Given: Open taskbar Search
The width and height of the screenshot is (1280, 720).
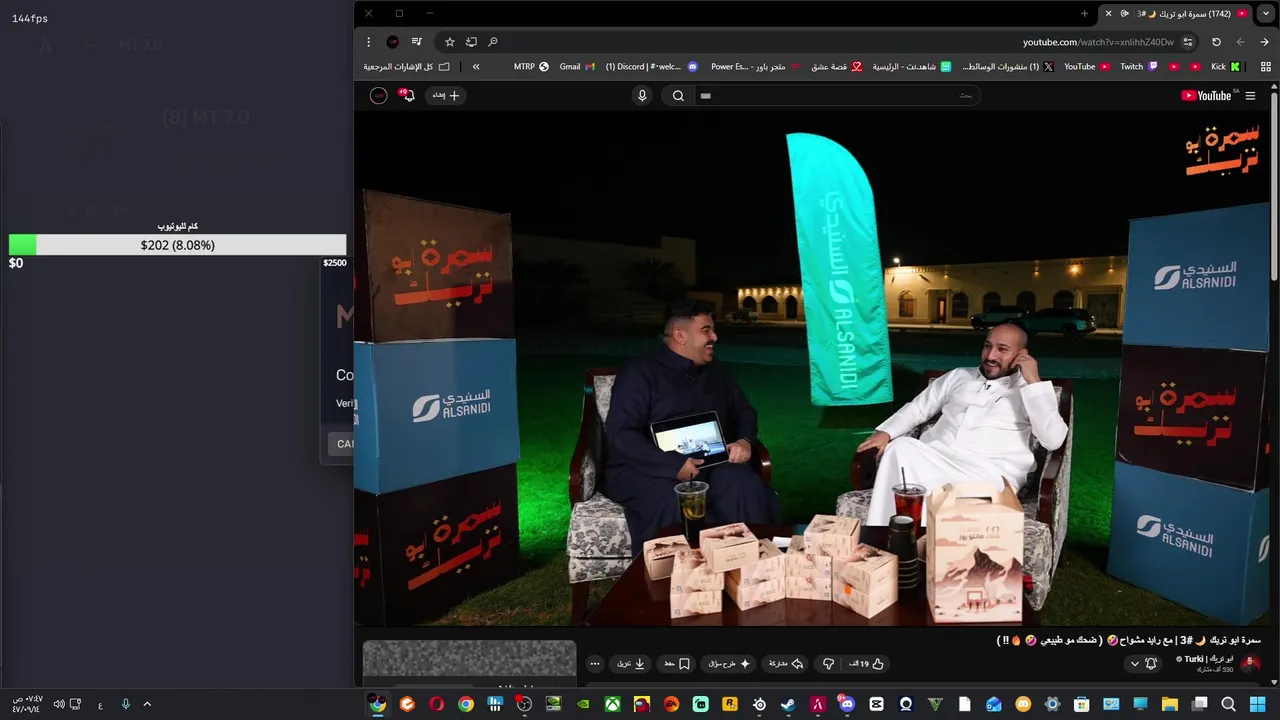Looking at the screenshot, I should (x=1228, y=704).
